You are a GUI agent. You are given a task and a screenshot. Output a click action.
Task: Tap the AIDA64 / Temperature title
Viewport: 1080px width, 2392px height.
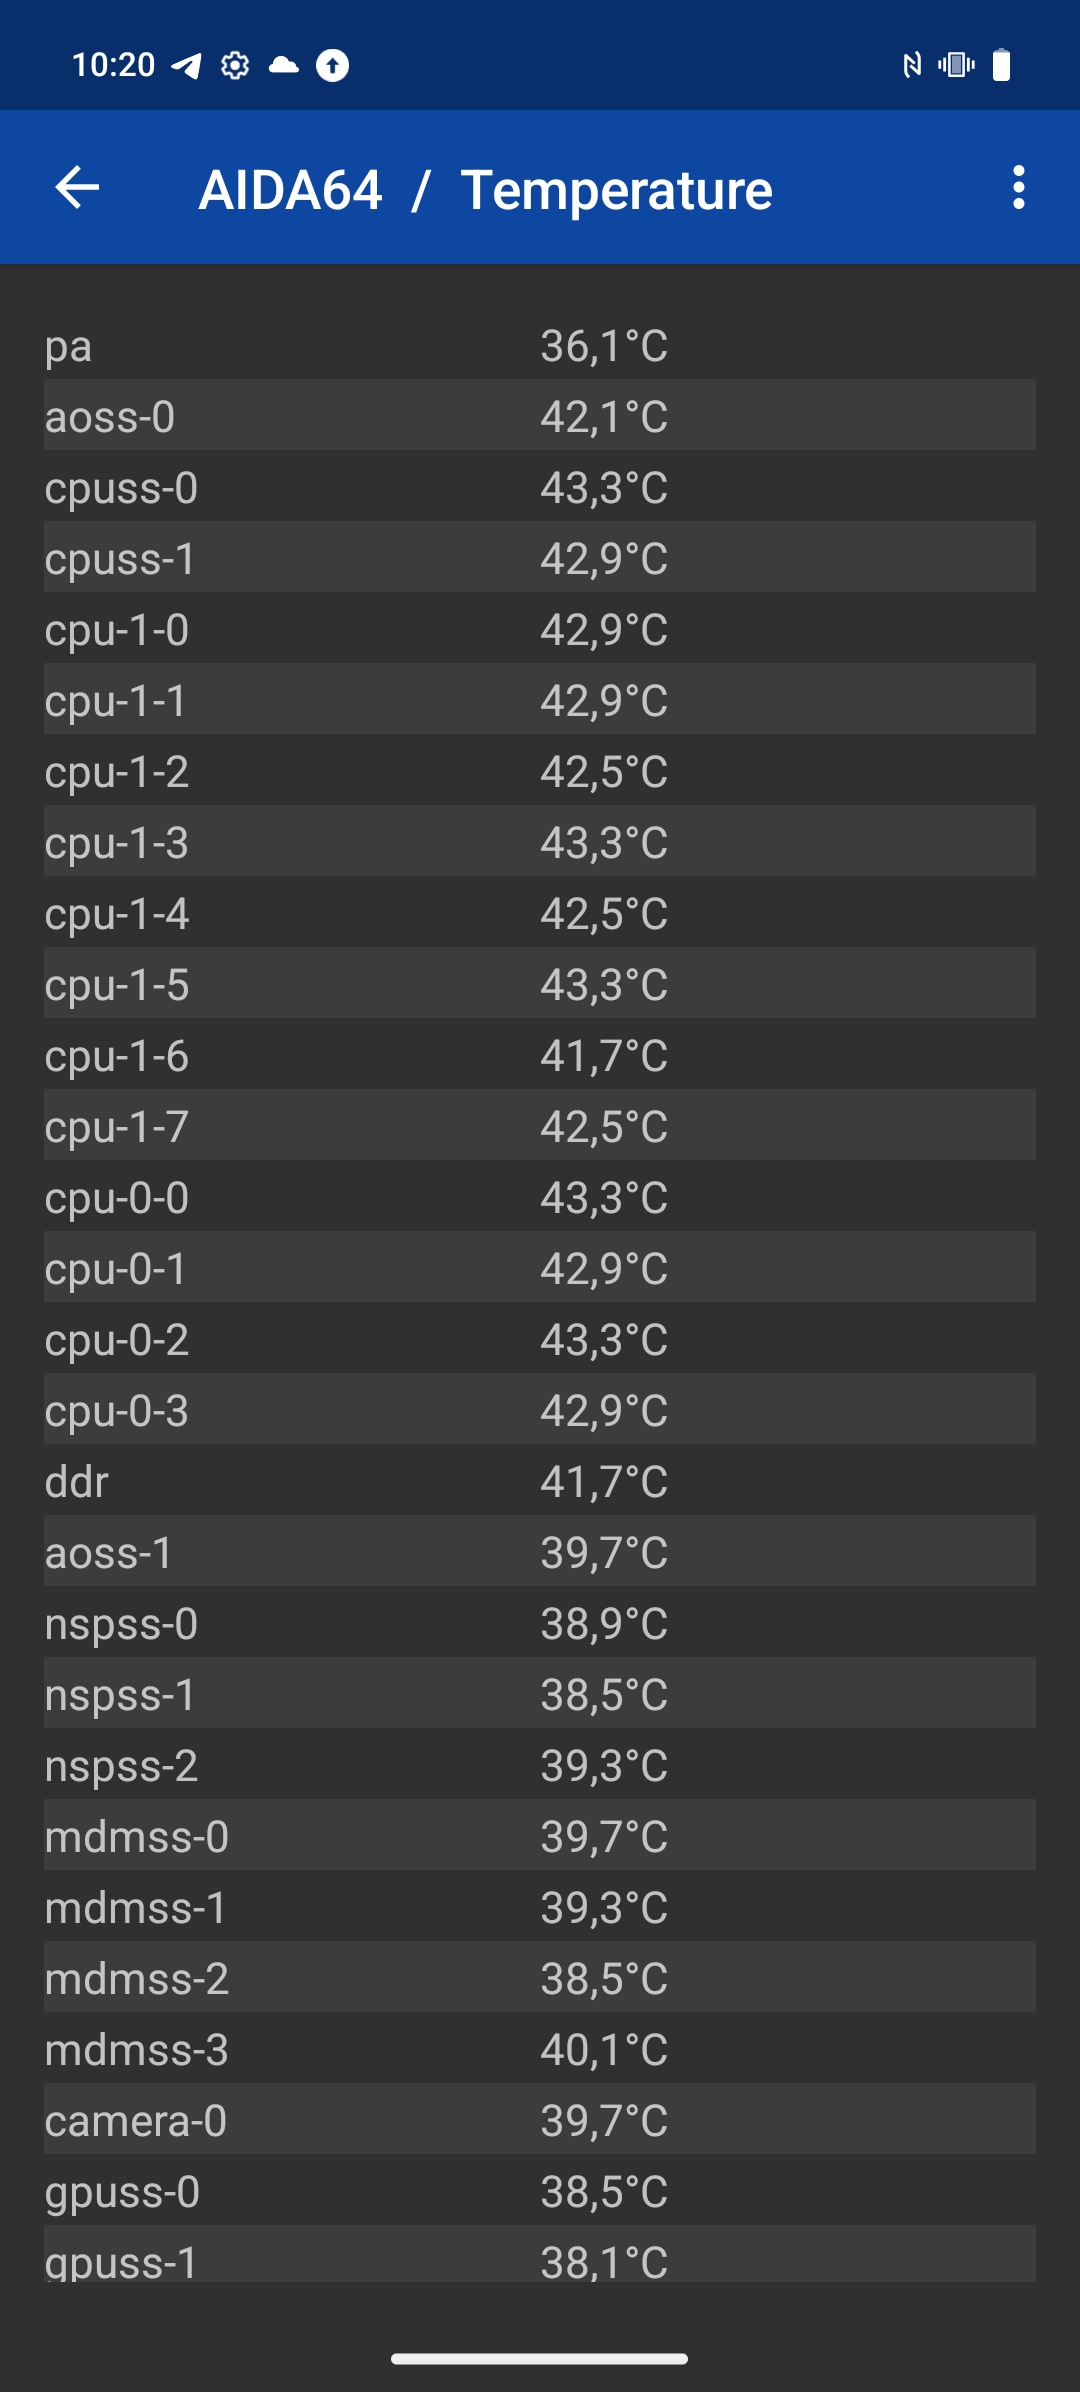485,190
